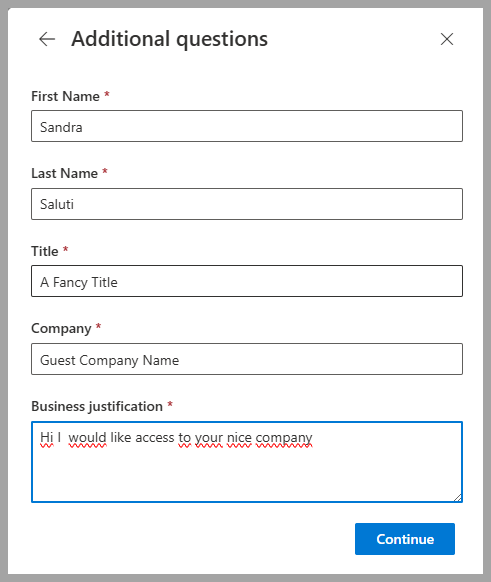
Task: Submit the form with the Continue button
Action: click(405, 539)
